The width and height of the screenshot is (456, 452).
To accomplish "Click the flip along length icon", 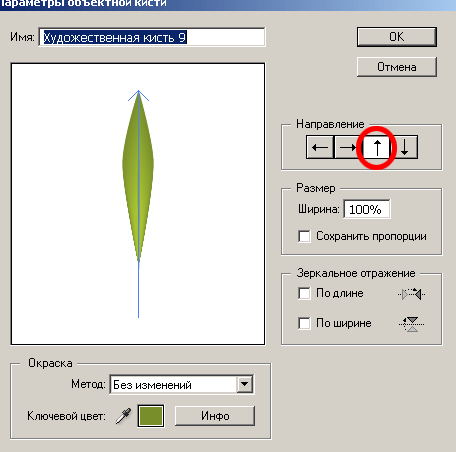I will tap(411, 294).
